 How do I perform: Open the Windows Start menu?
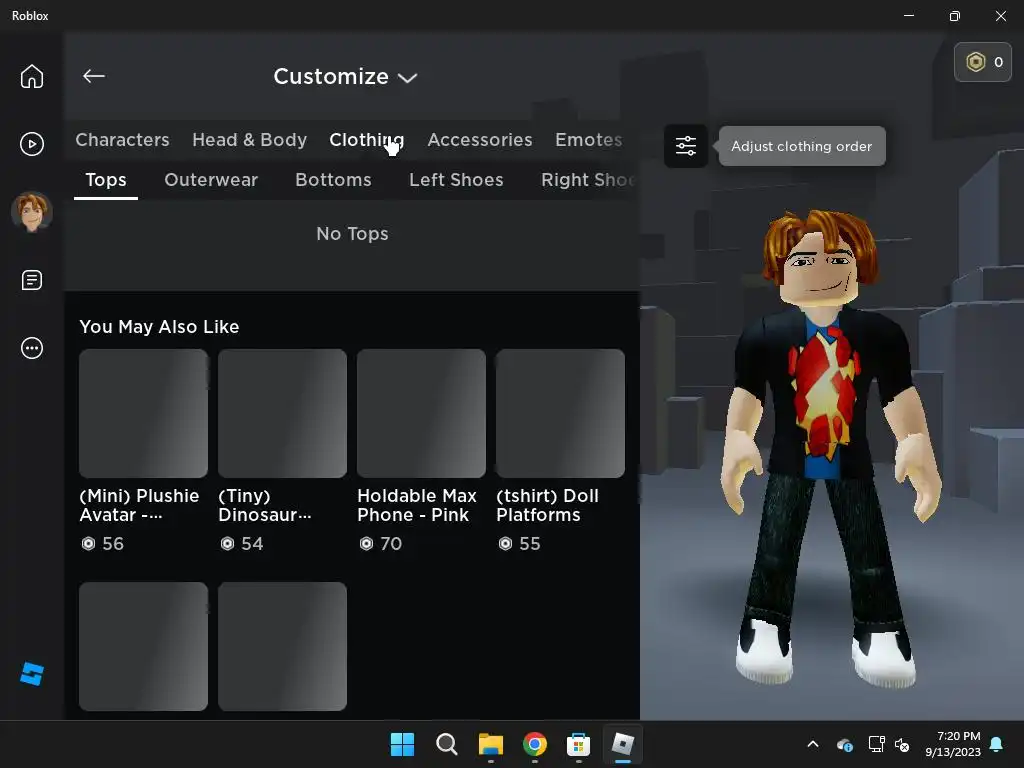[x=402, y=744]
